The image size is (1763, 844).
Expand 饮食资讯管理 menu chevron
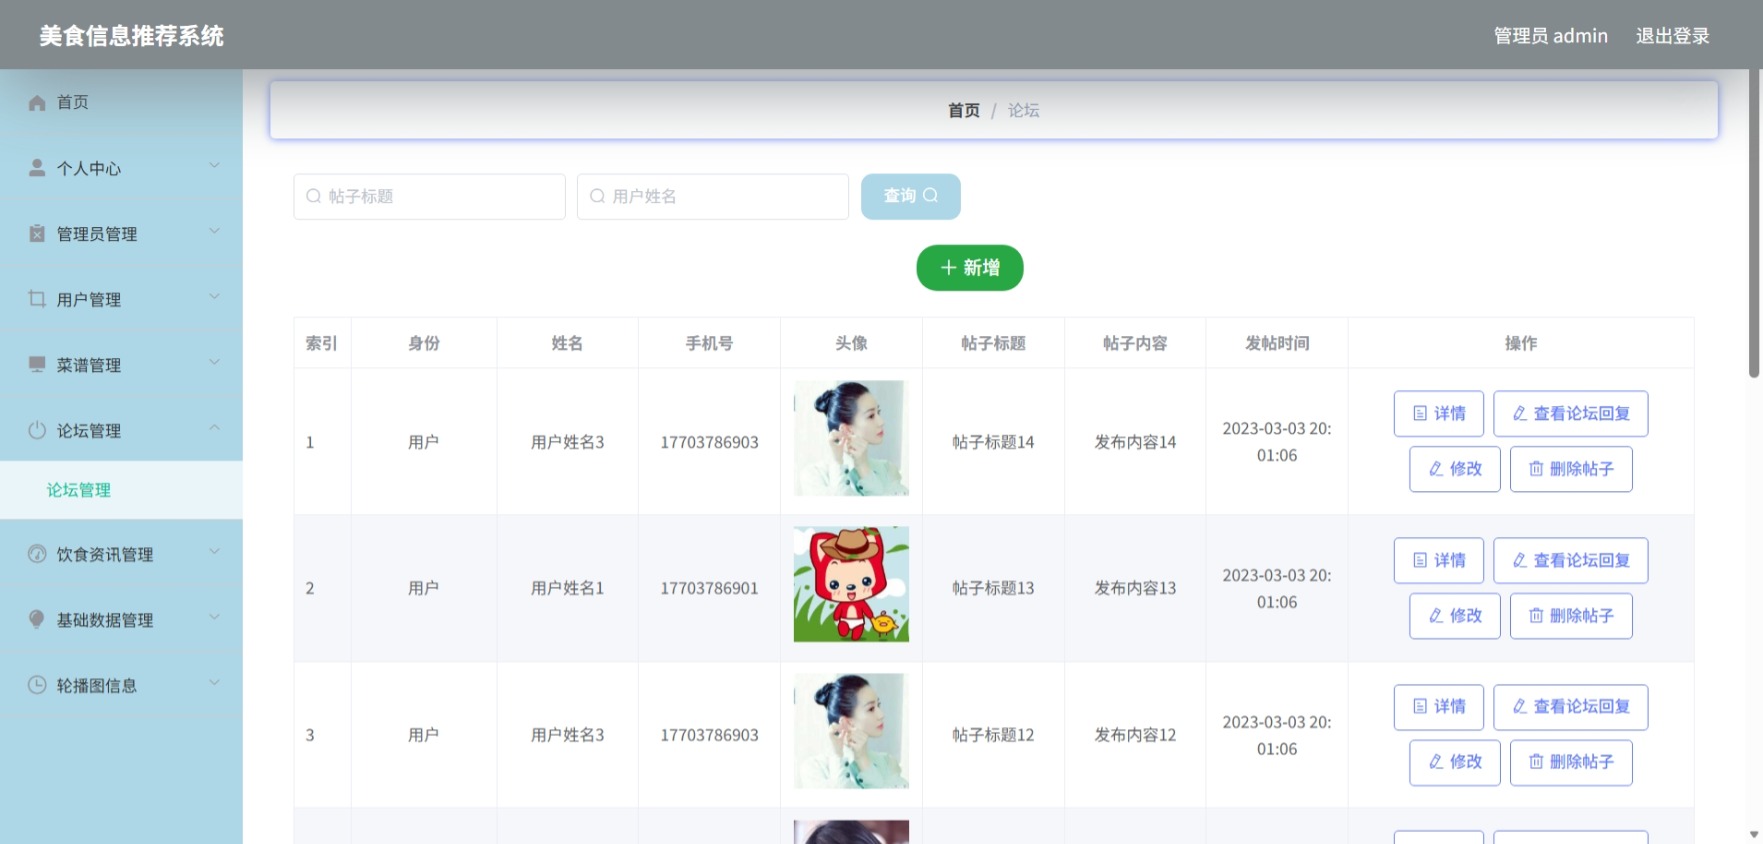click(214, 551)
